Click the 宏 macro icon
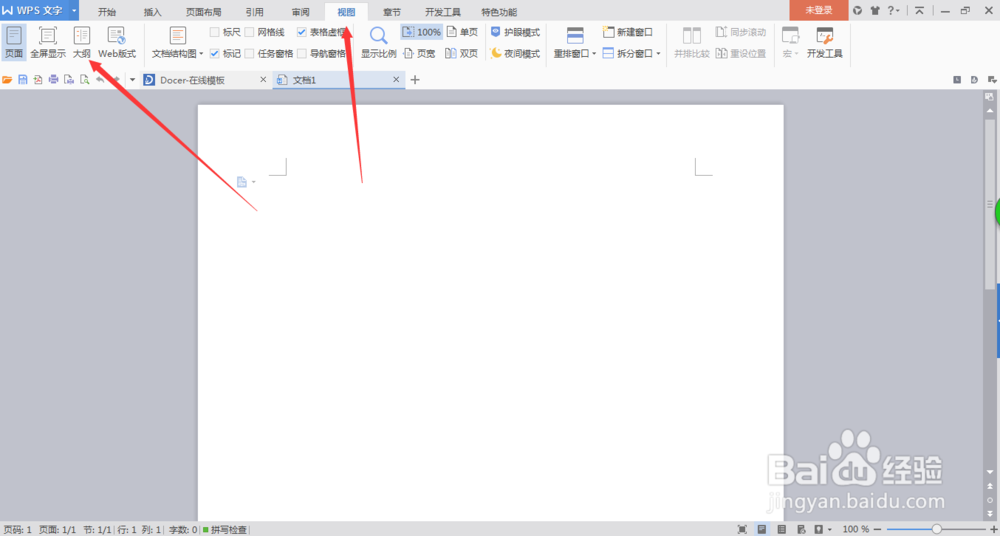Image resolution: width=1000 pixels, height=536 pixels. tap(790, 36)
